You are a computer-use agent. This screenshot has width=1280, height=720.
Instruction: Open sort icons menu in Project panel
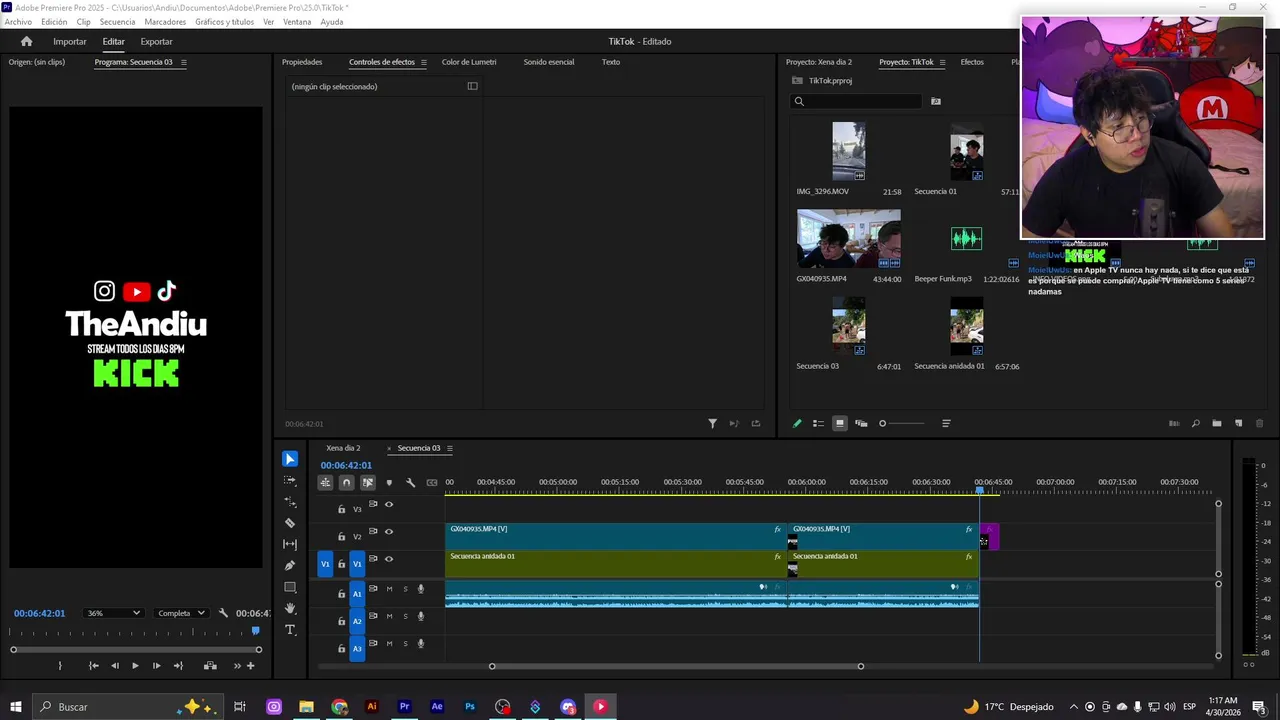coord(946,424)
